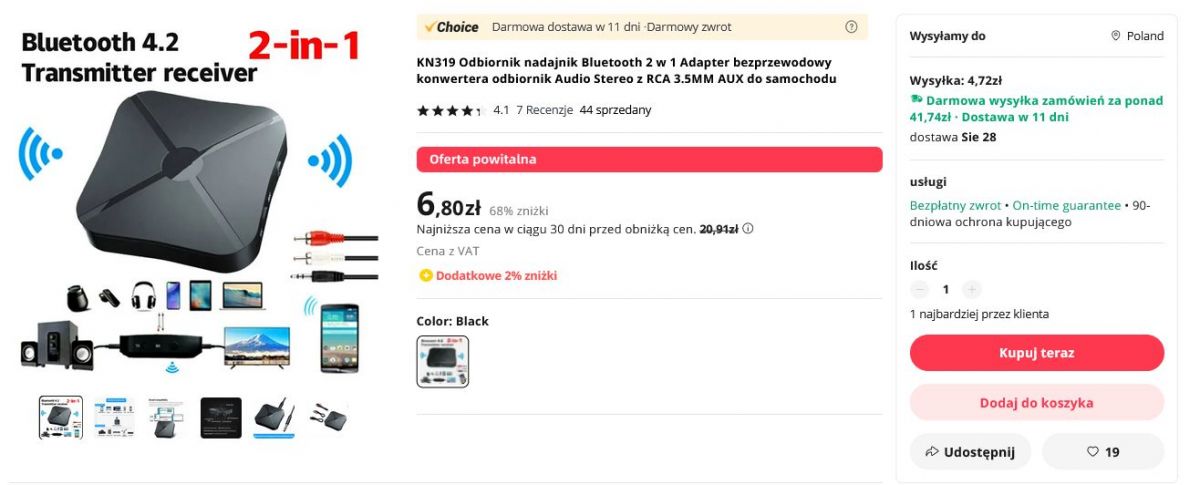
Task: Click the info icon beside the 20,91zł price
Action: (x=748, y=229)
